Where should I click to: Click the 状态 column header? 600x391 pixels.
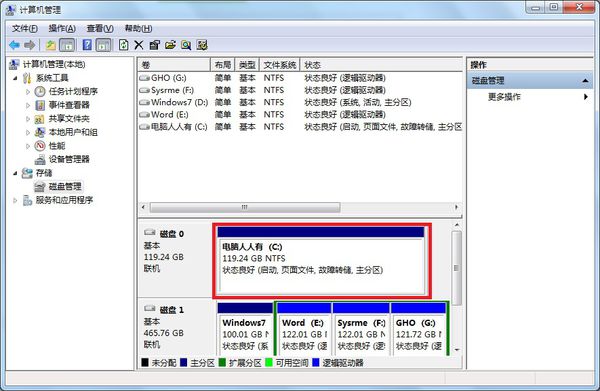coord(382,65)
